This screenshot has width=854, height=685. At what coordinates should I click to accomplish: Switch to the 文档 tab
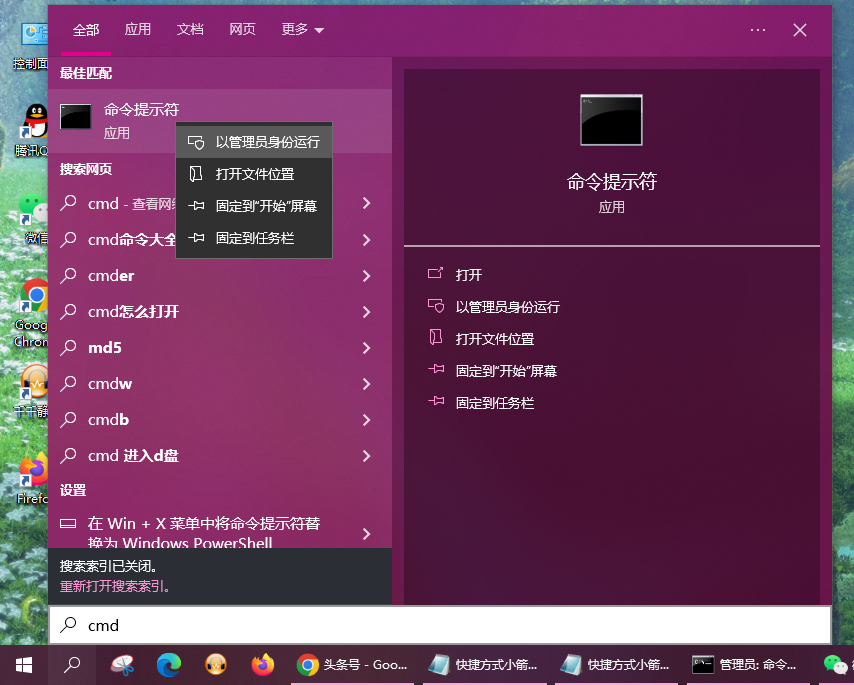[x=190, y=29]
